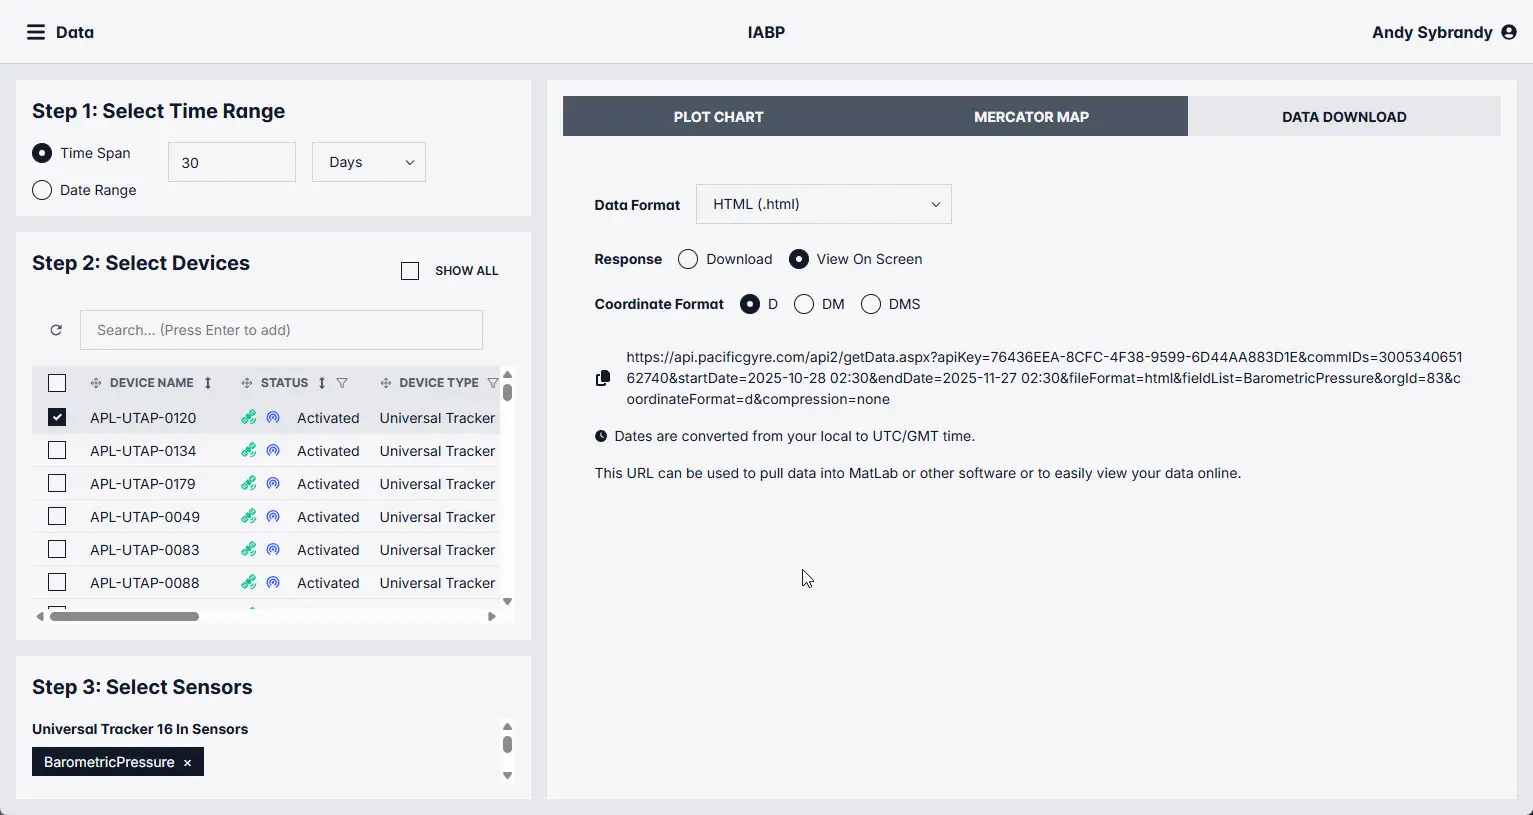The height and width of the screenshot is (815, 1533).
Task: Click the signal icon for APL-UTAP-0179
Action: [x=273, y=484]
